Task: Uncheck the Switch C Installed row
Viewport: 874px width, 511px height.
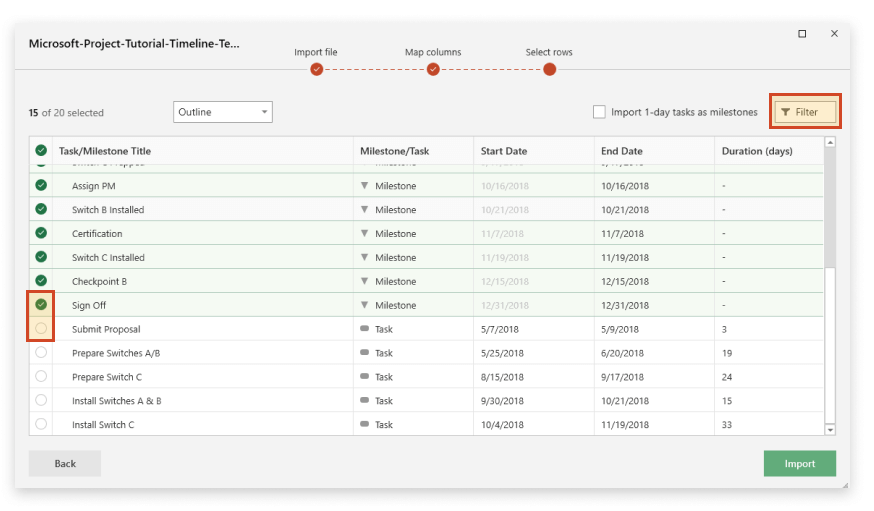Action: 41,257
